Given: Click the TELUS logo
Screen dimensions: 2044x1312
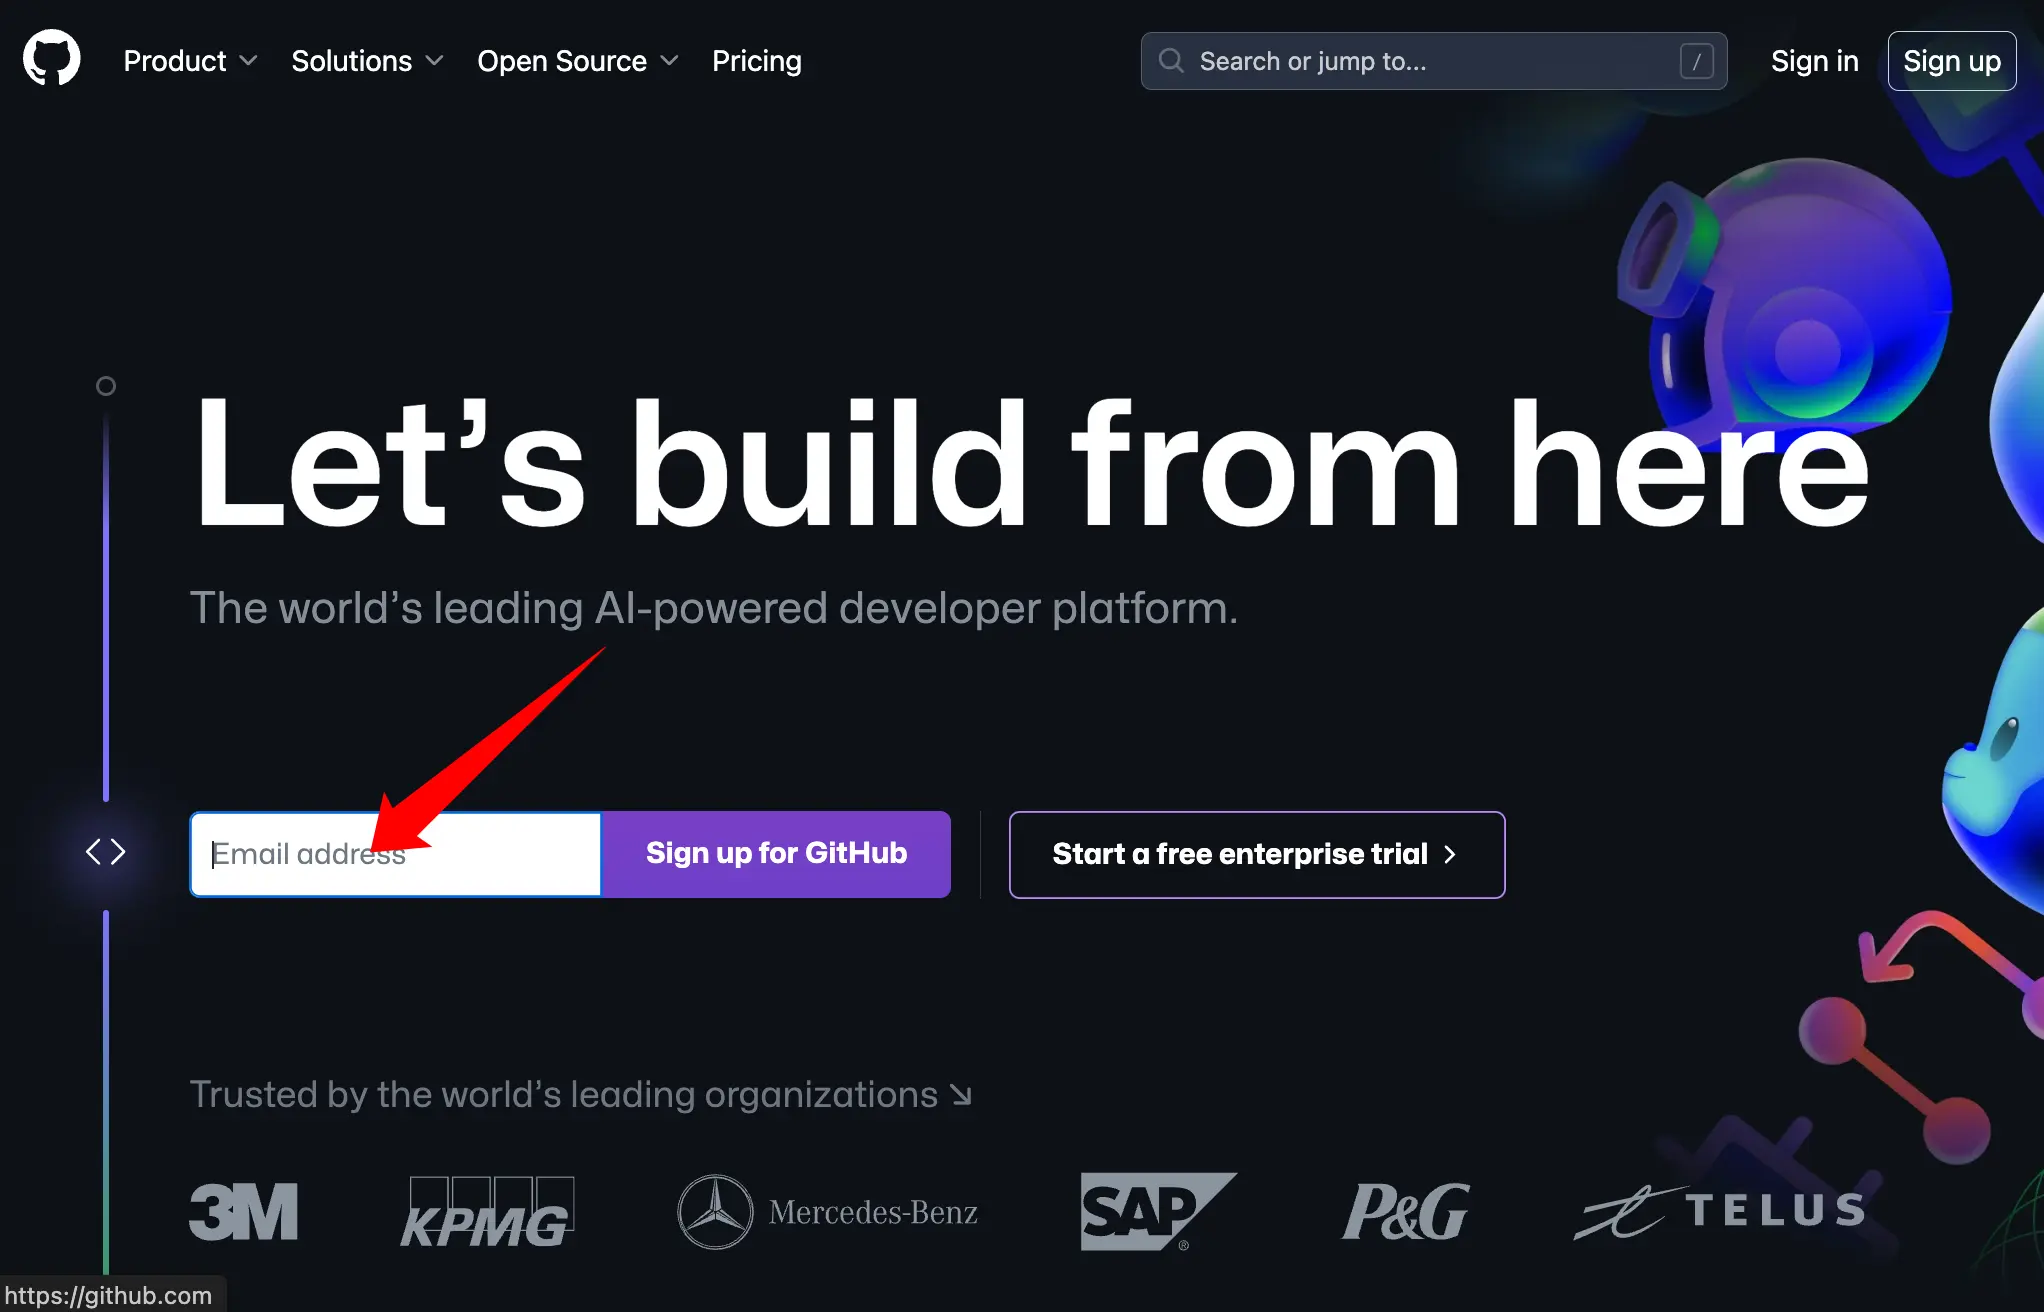Looking at the screenshot, I should 1720,1212.
